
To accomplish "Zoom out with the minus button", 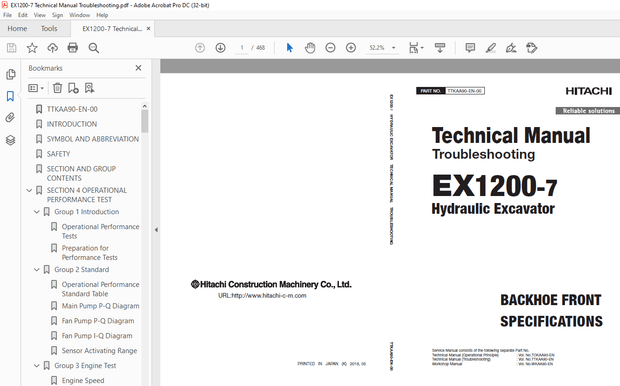I will 330,48.
